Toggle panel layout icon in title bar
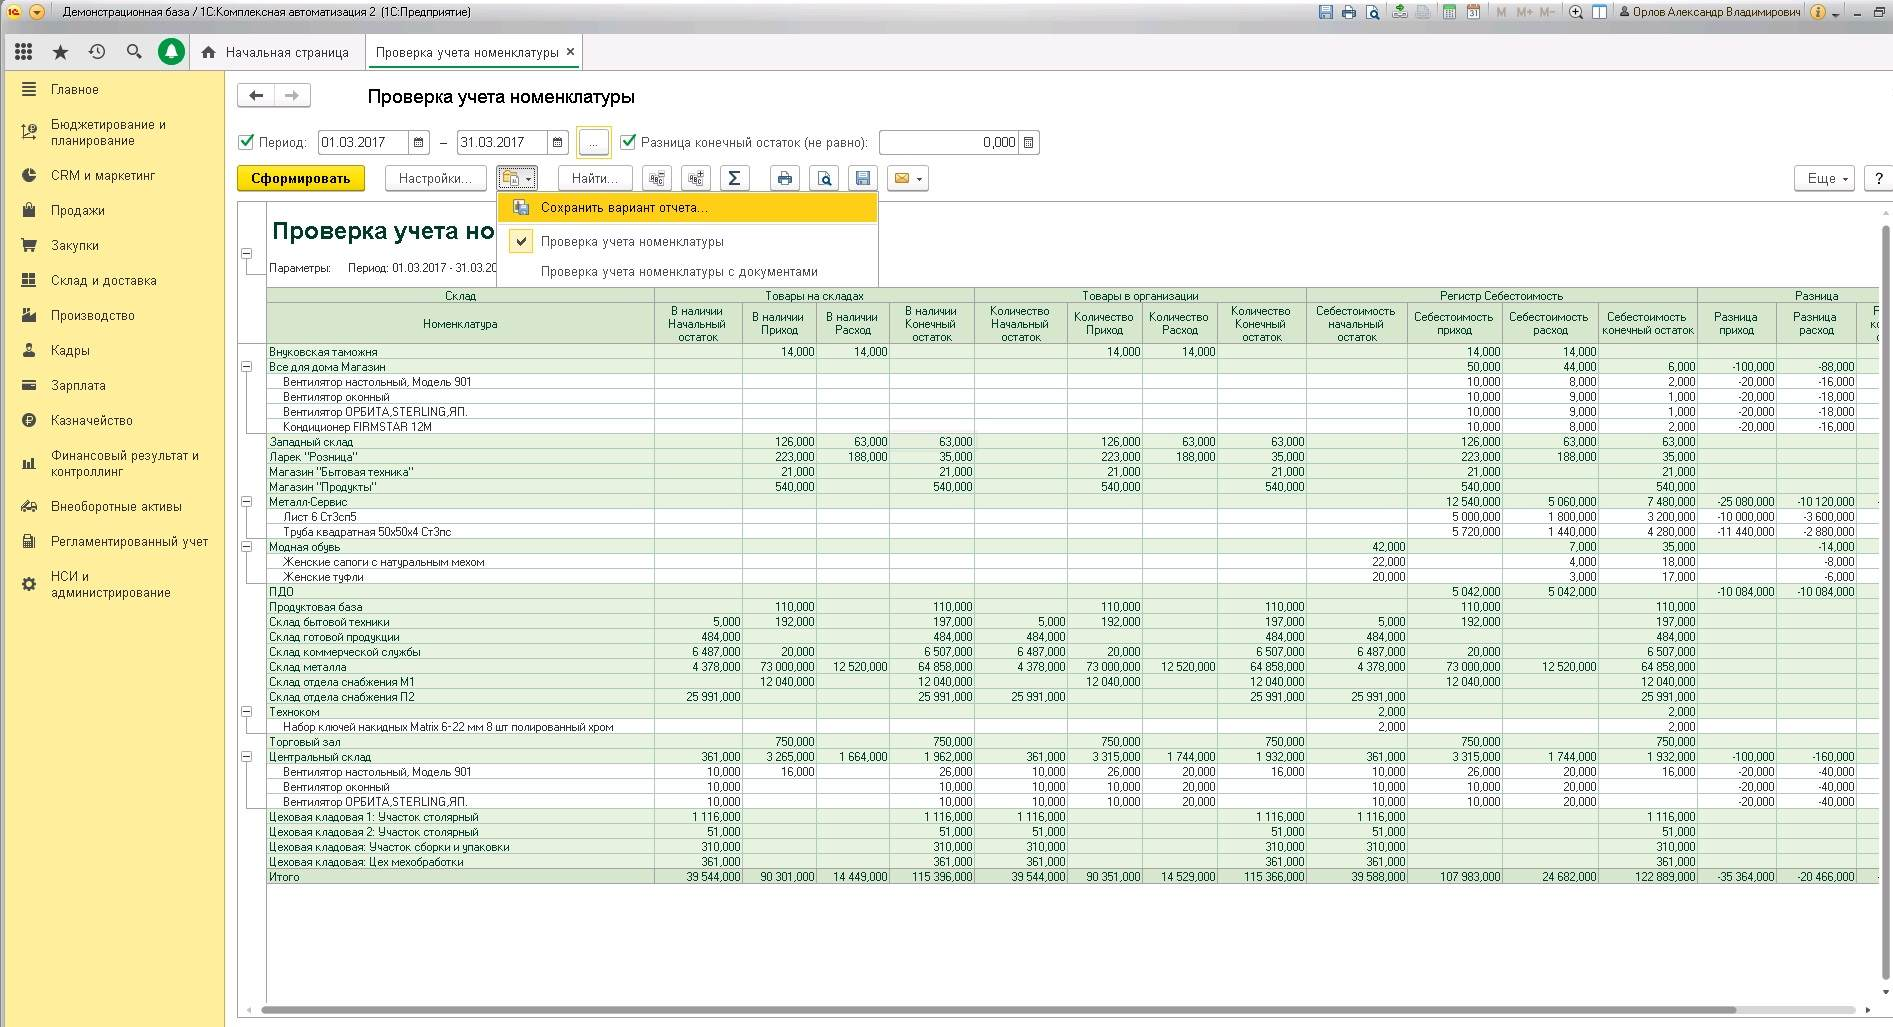This screenshot has width=1893, height=1027. click(1599, 12)
